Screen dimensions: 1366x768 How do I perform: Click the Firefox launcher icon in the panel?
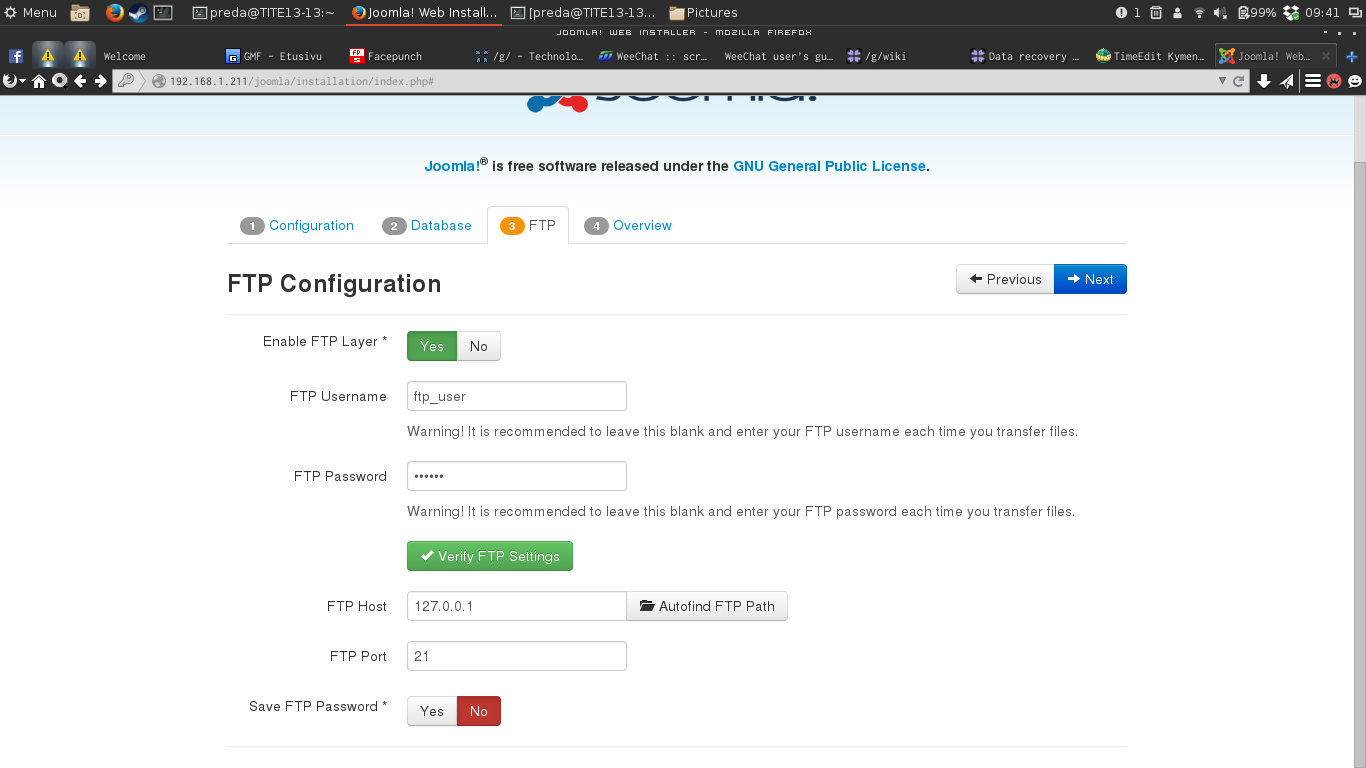pos(114,13)
